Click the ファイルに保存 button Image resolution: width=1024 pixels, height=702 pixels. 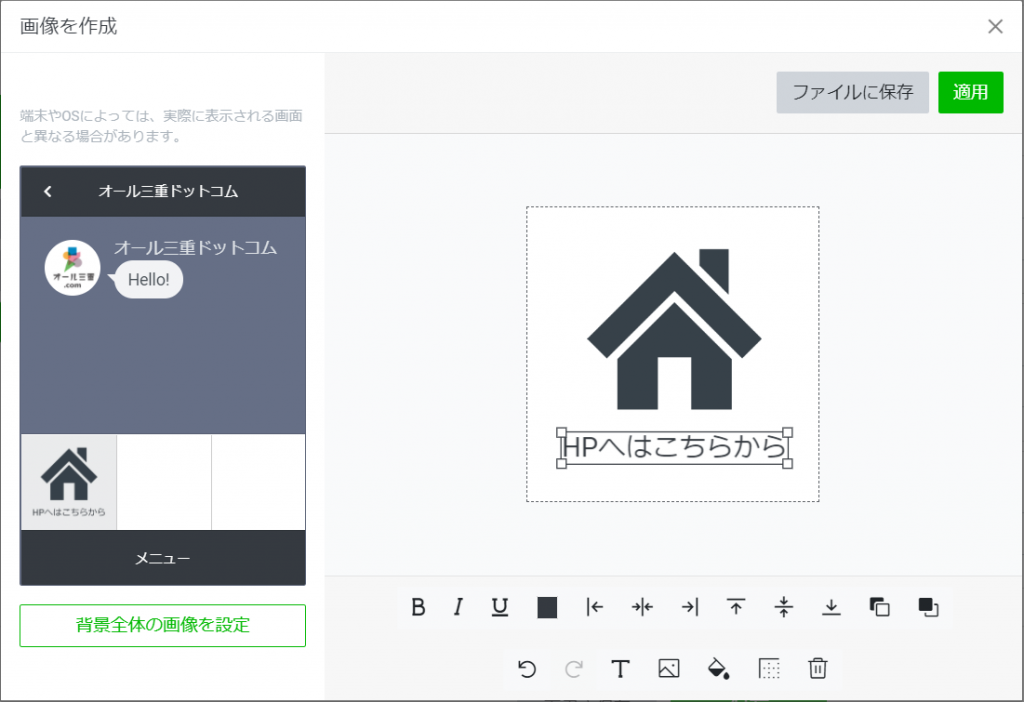[x=852, y=92]
